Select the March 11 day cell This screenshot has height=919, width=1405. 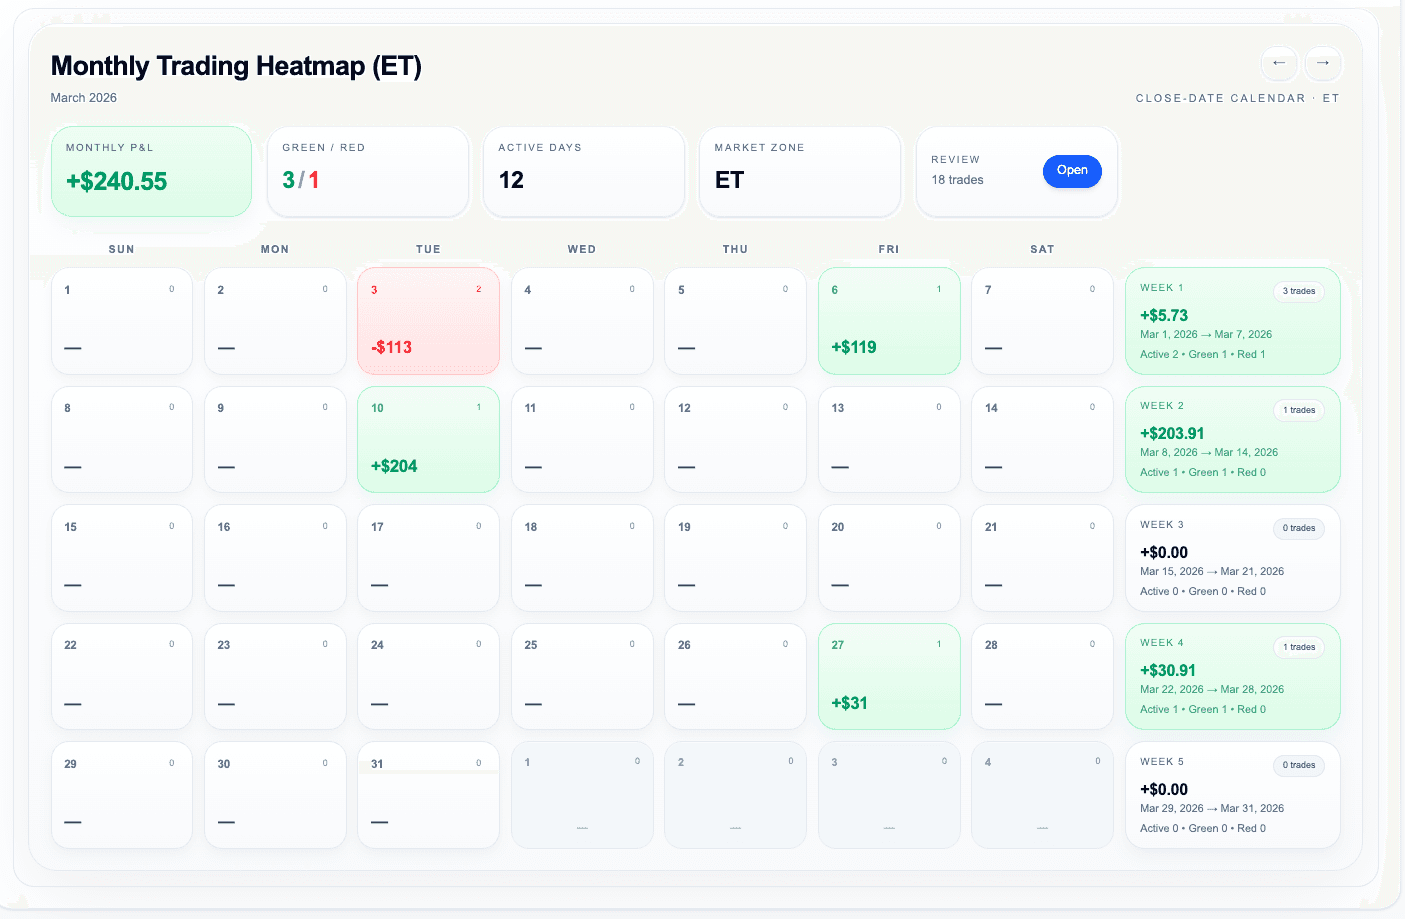click(x=582, y=439)
